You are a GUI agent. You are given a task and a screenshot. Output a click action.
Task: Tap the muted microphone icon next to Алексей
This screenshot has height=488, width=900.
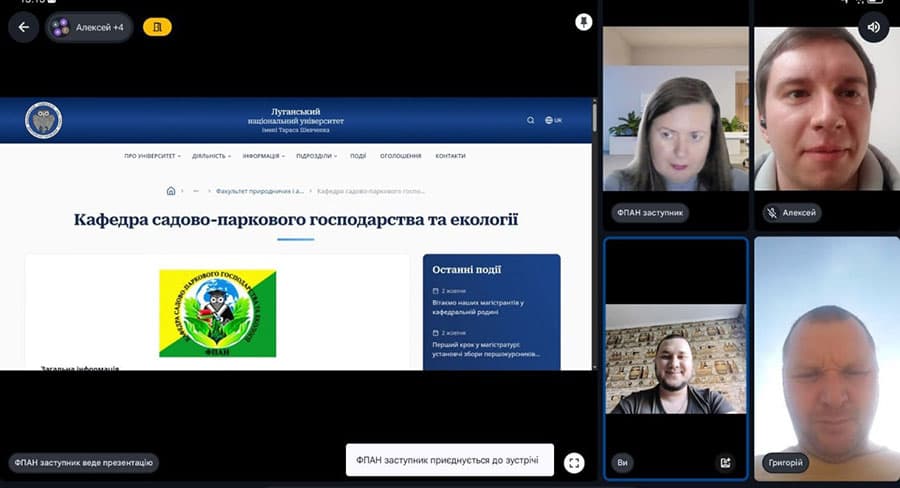(773, 213)
